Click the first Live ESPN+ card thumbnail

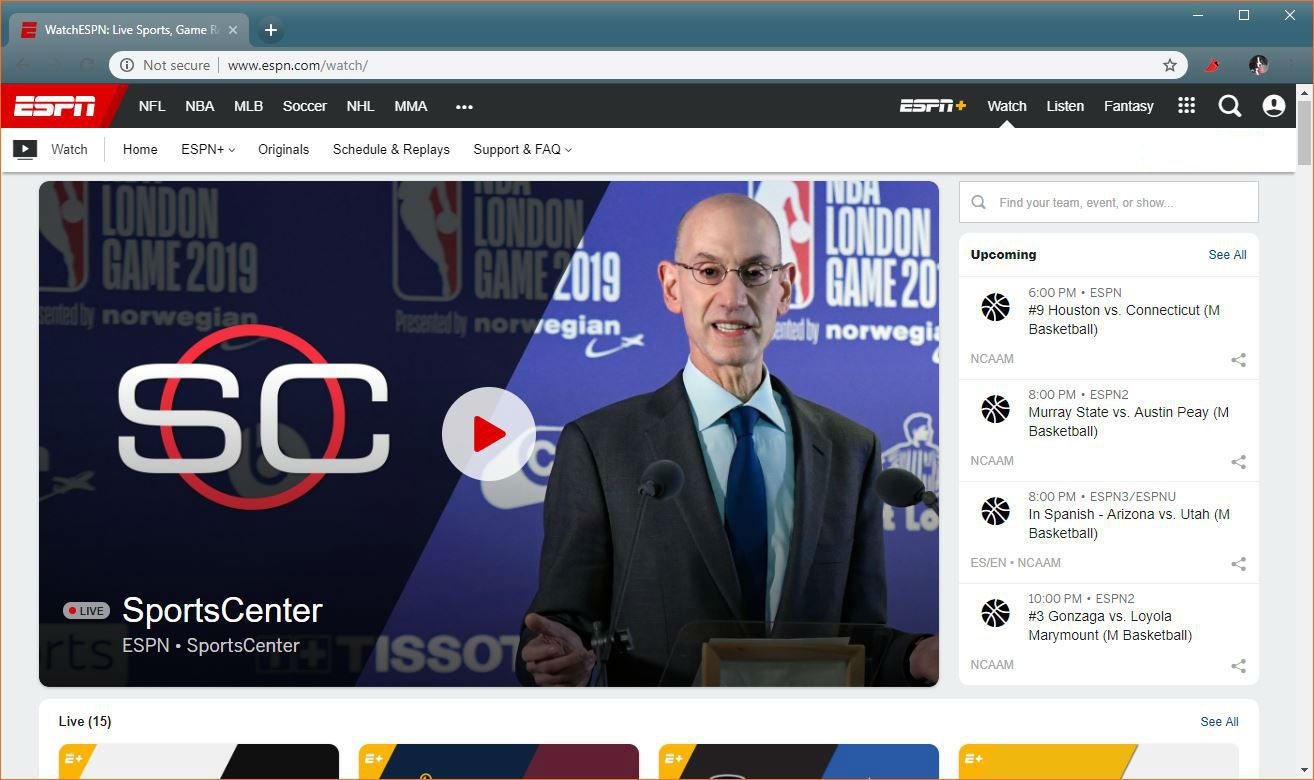click(199, 761)
